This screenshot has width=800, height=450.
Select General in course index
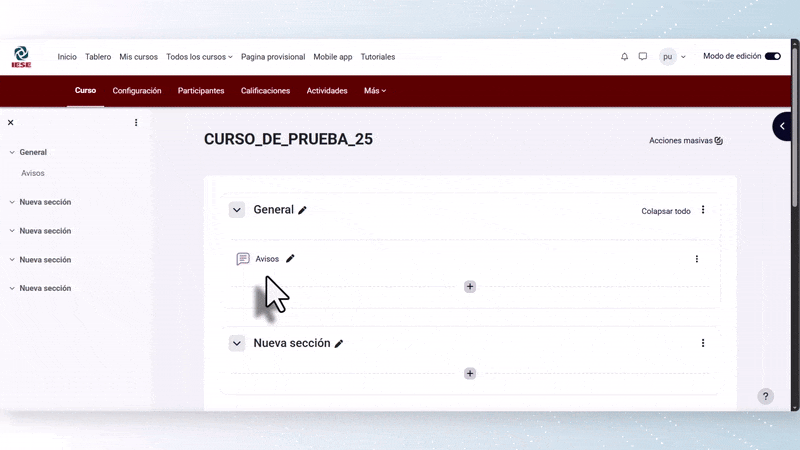[33, 153]
